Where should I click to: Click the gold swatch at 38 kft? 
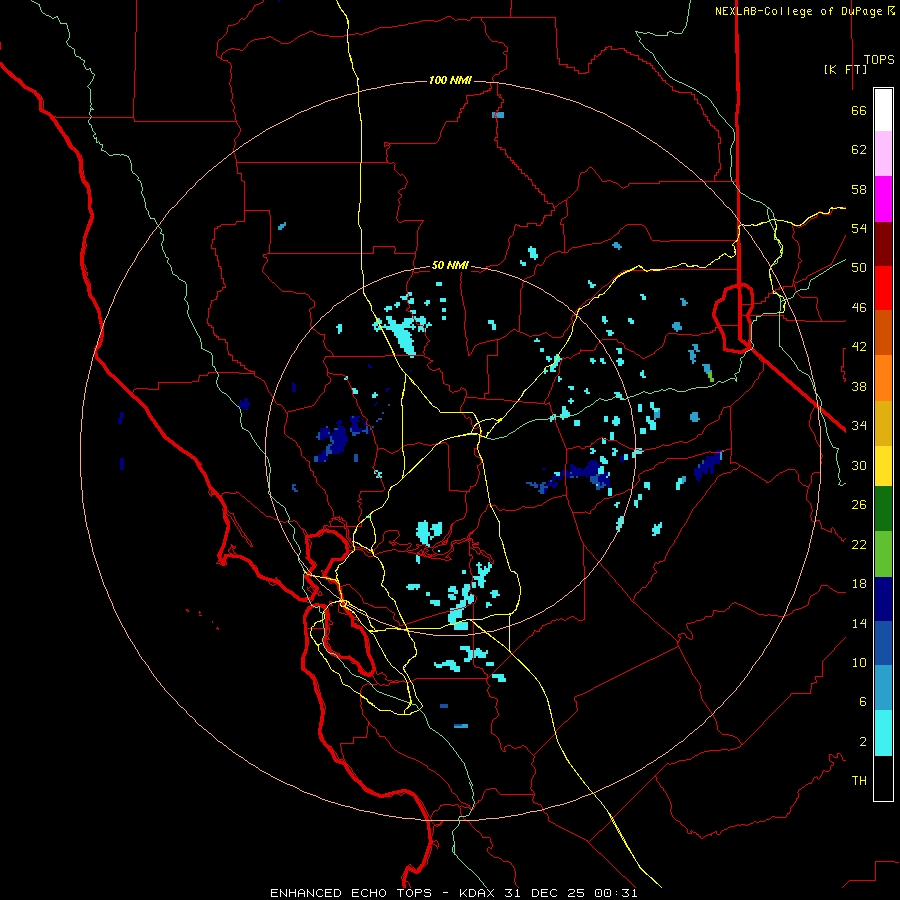(883, 423)
